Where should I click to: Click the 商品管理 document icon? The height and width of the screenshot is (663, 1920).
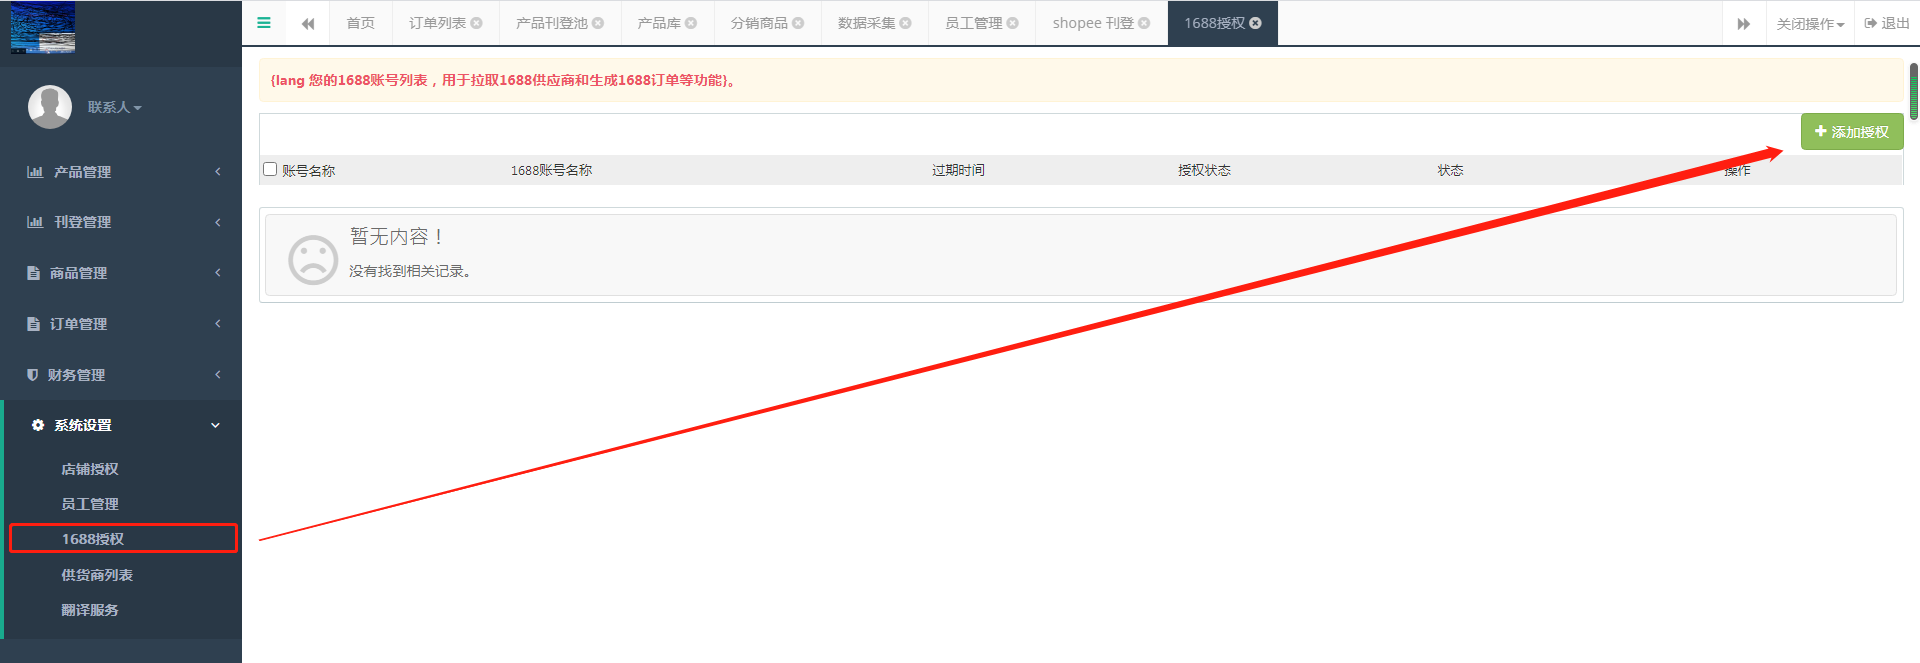pos(33,273)
